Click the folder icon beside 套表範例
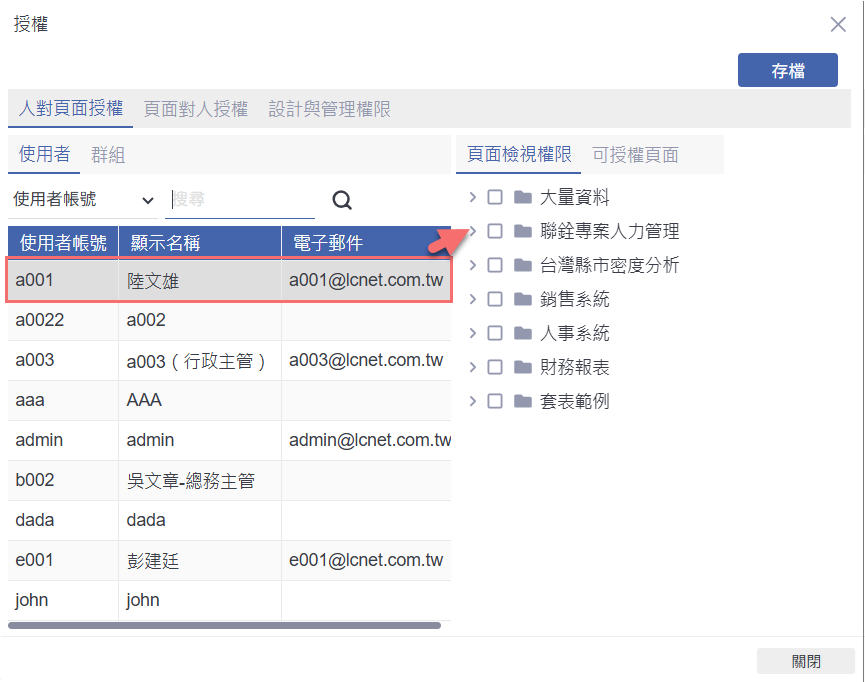 [522, 401]
